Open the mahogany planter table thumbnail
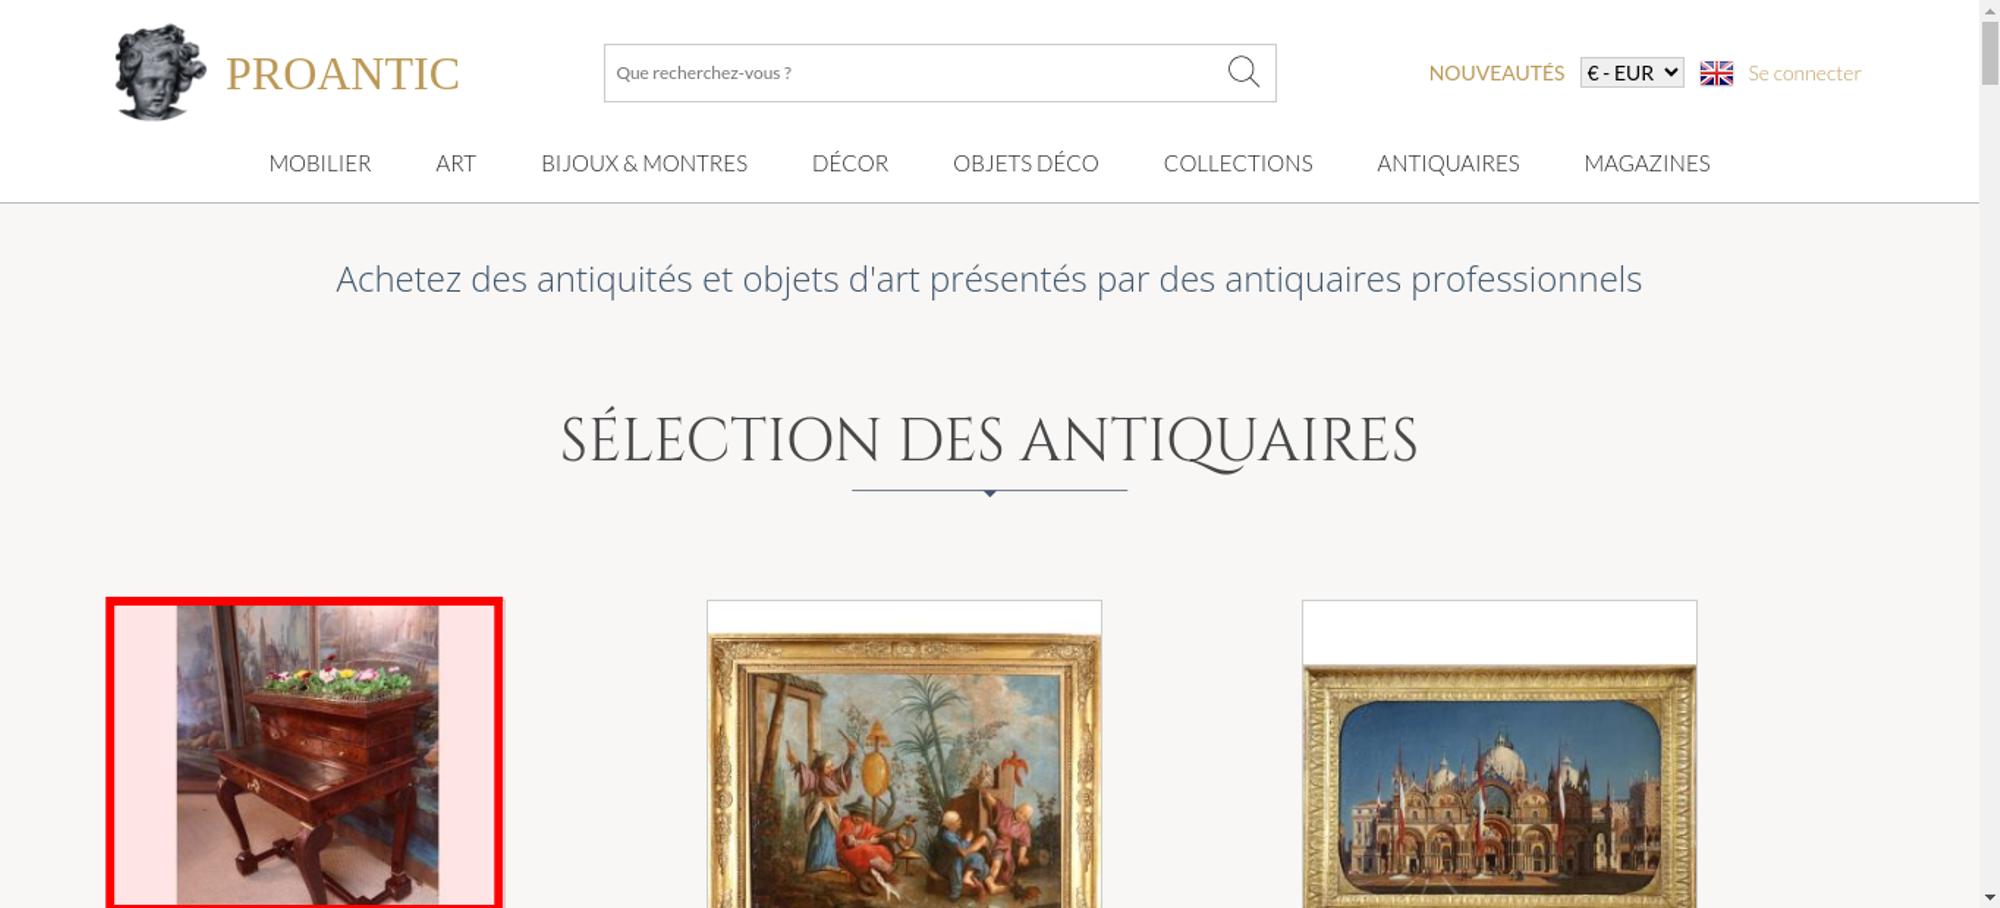The height and width of the screenshot is (908, 2000). tap(304, 753)
